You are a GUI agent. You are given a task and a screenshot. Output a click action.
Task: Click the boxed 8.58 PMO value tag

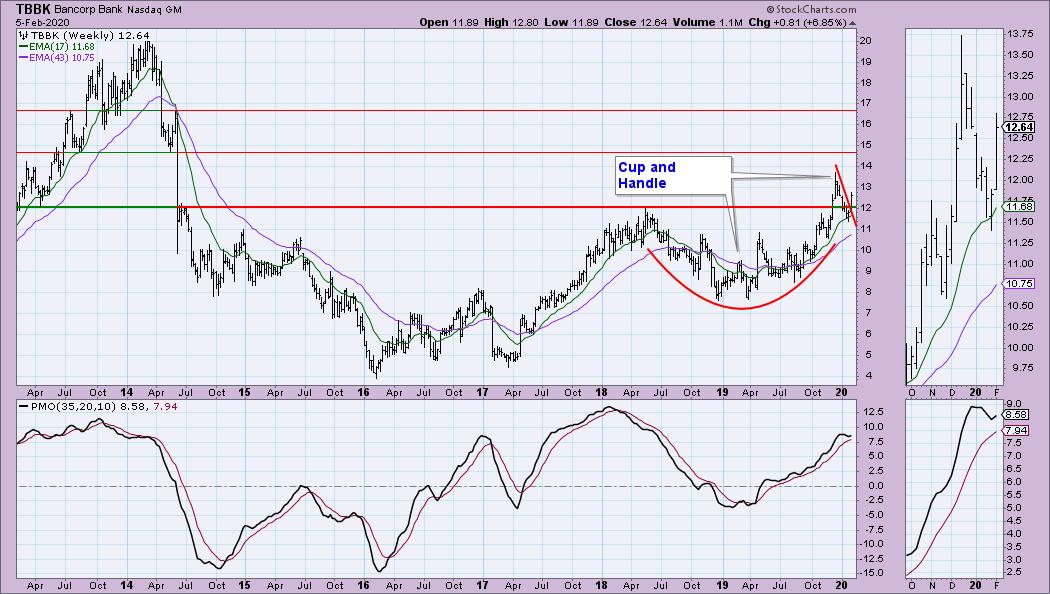(1015, 415)
